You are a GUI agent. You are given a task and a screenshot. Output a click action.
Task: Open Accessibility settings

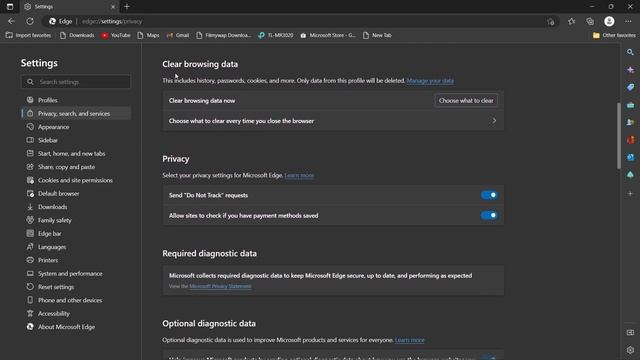click(x=76, y=313)
